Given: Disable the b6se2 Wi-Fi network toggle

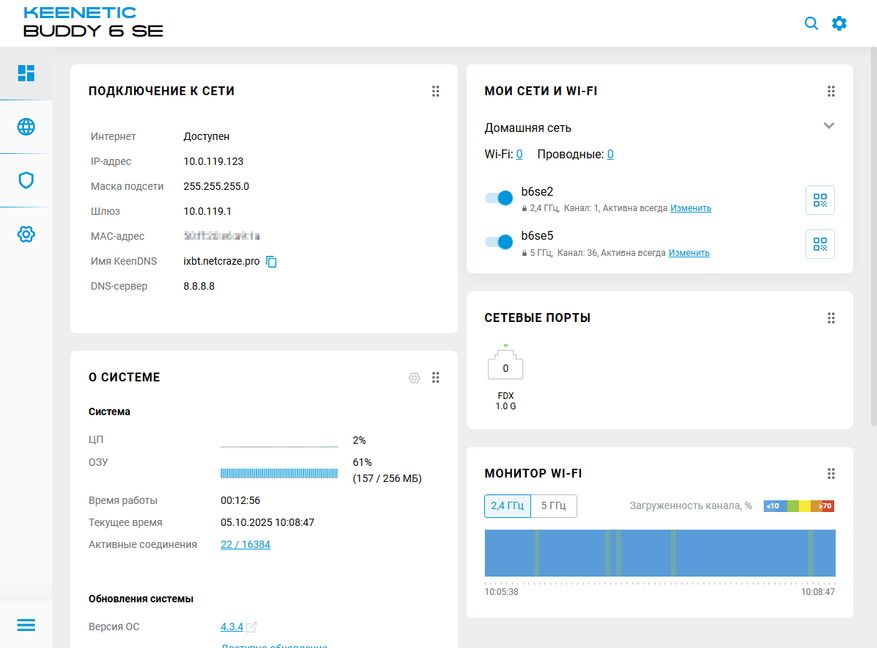Looking at the screenshot, I should pos(499,198).
